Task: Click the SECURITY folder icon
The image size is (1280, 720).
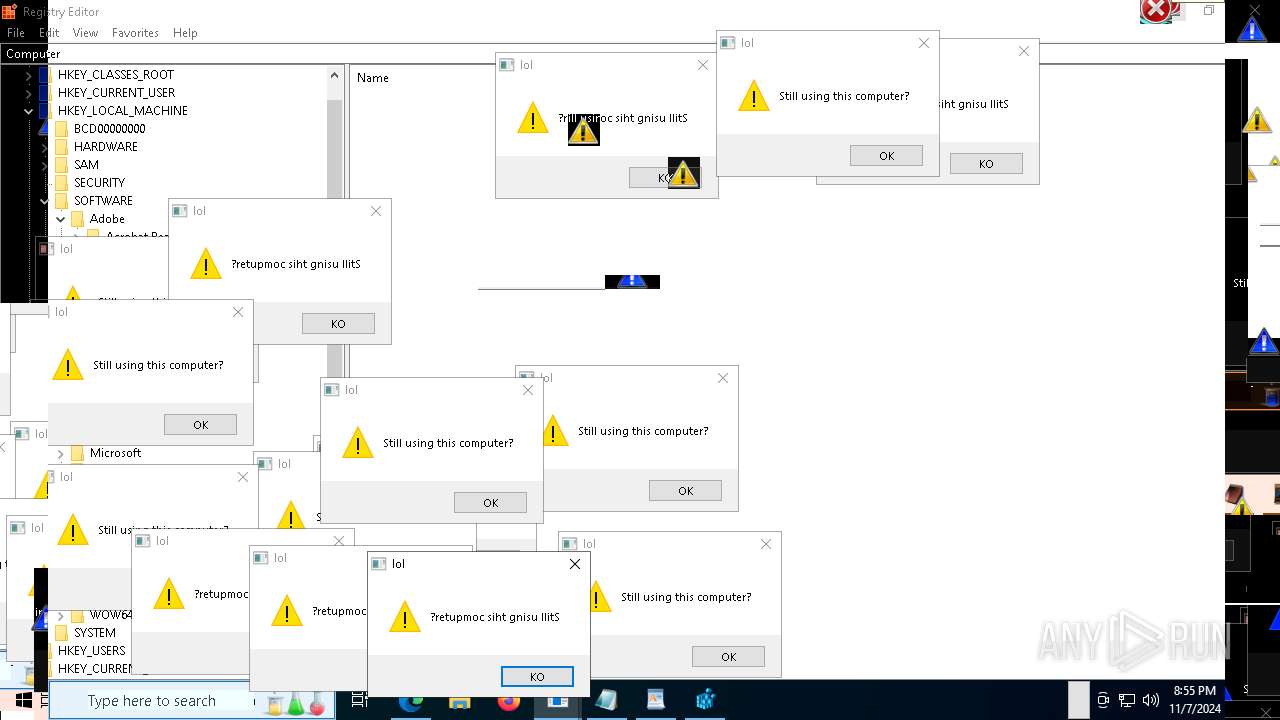Action: tap(61, 183)
